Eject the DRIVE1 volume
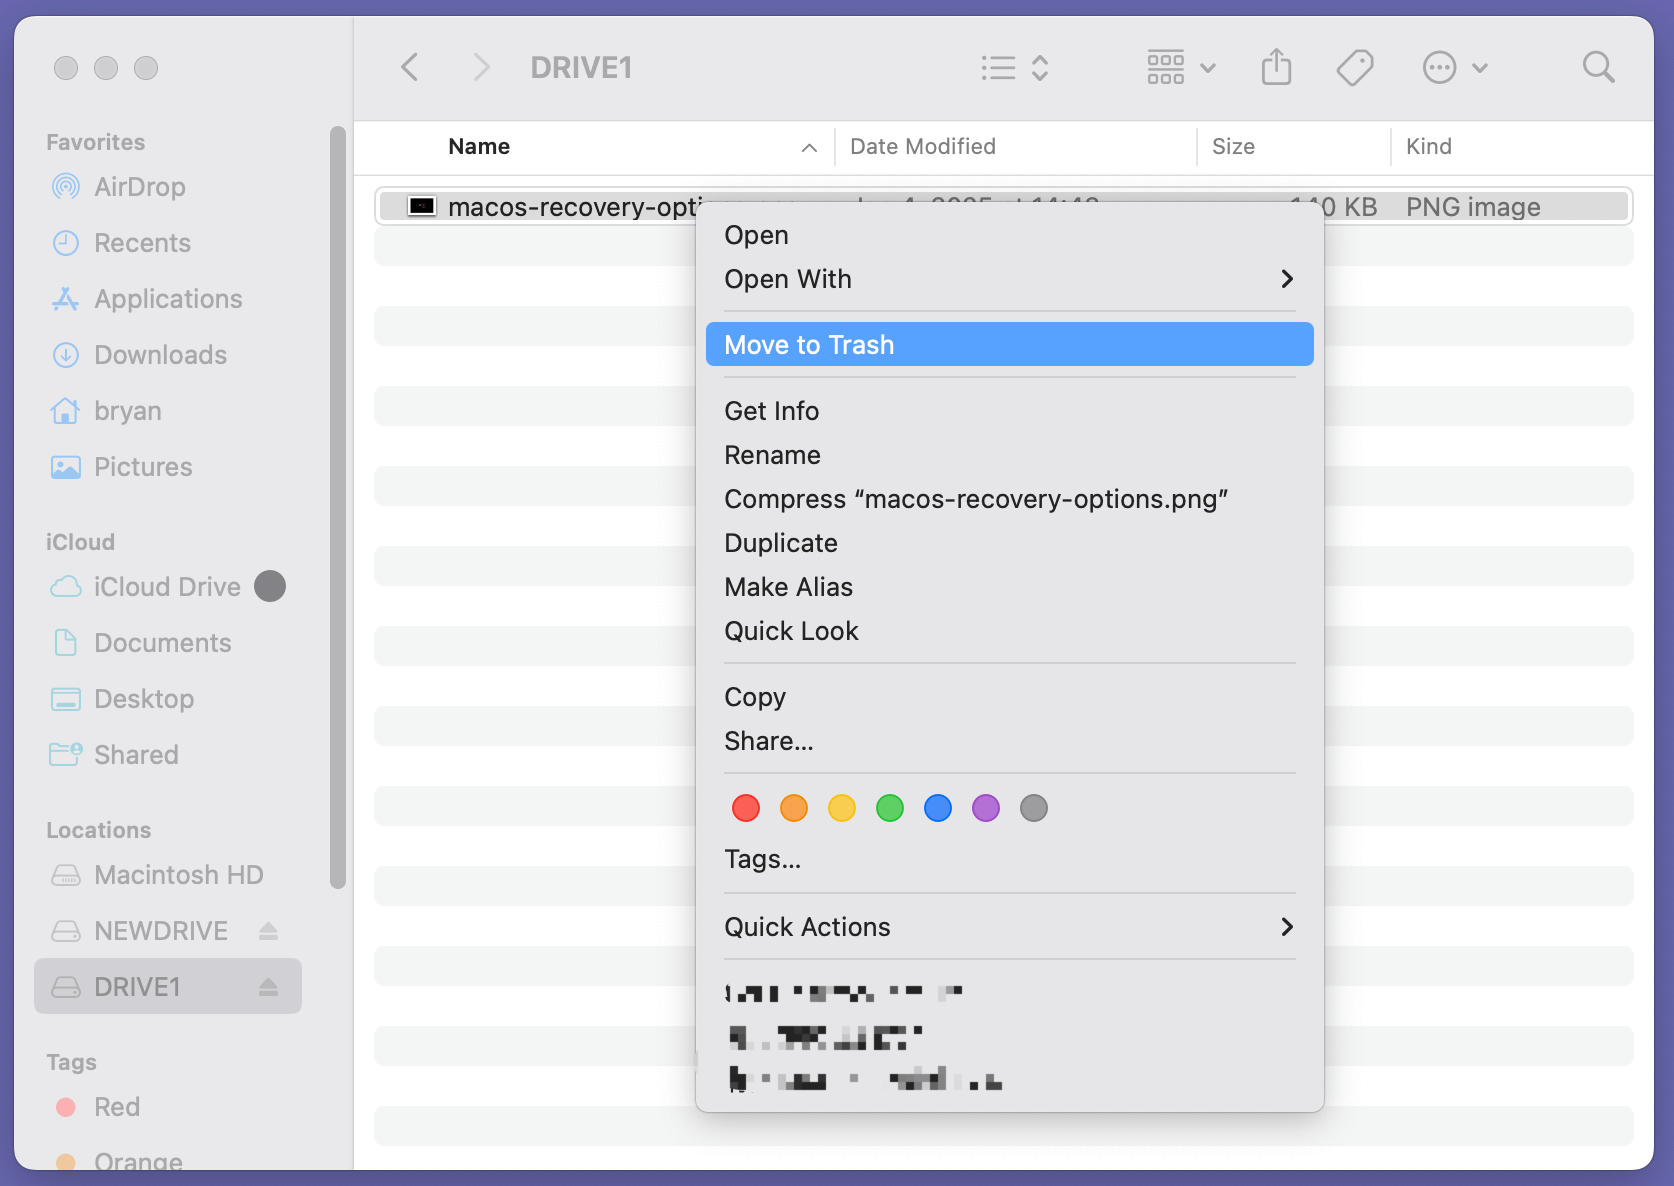This screenshot has width=1674, height=1186. 268,987
